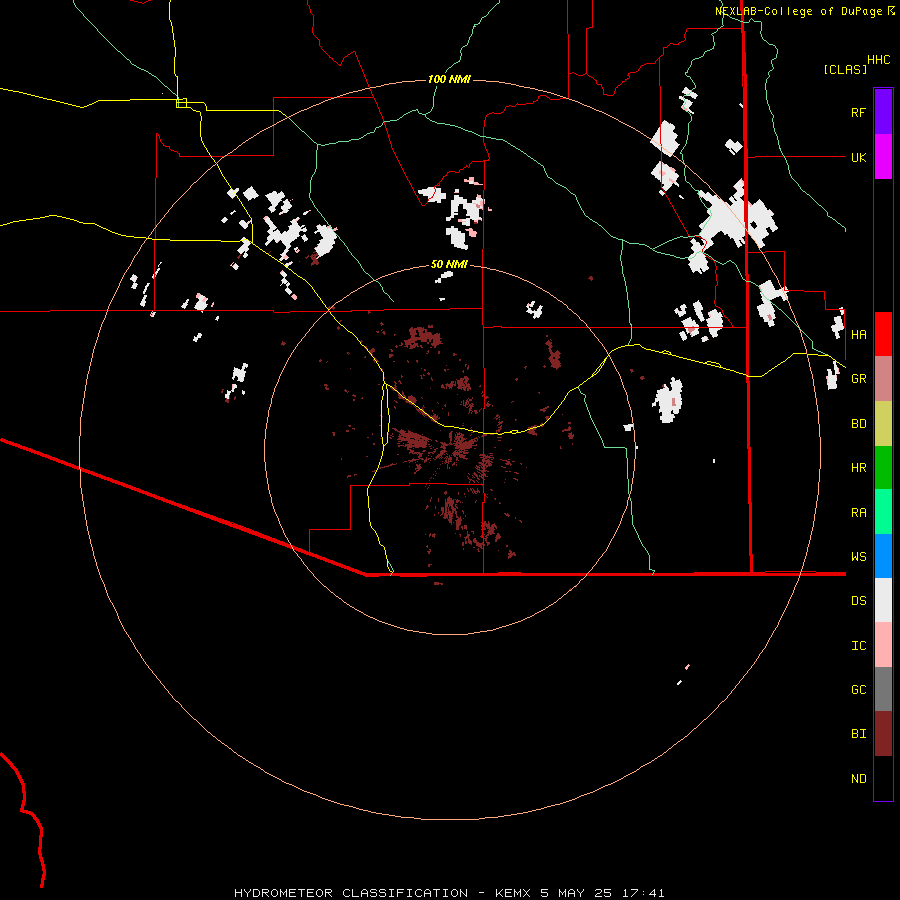Click the RA light green legend swatch

(883, 512)
